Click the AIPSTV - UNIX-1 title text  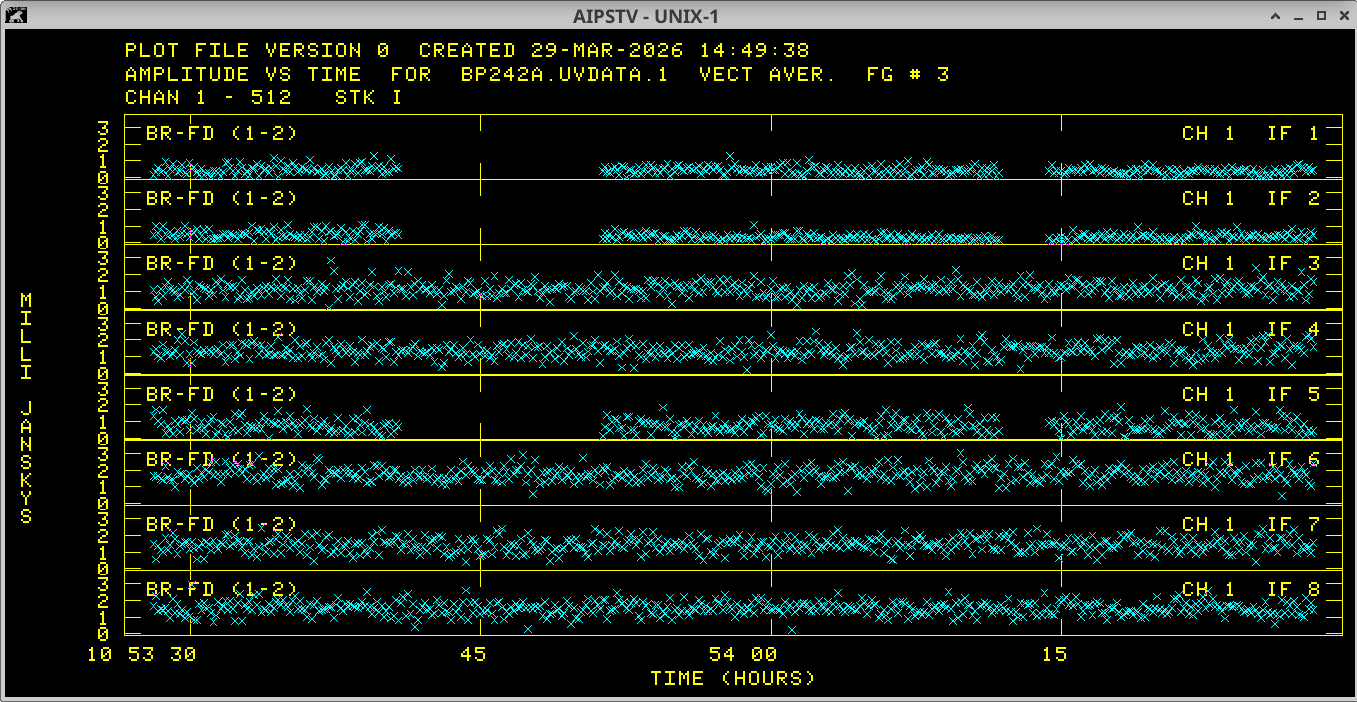click(646, 16)
